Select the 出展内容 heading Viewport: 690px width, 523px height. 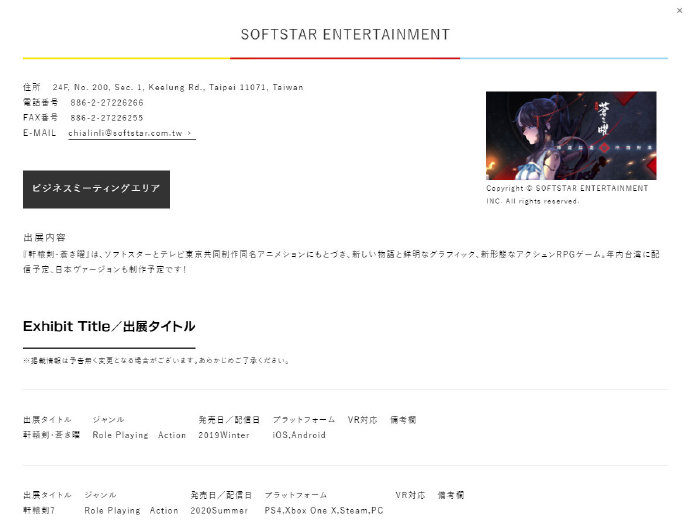44,238
